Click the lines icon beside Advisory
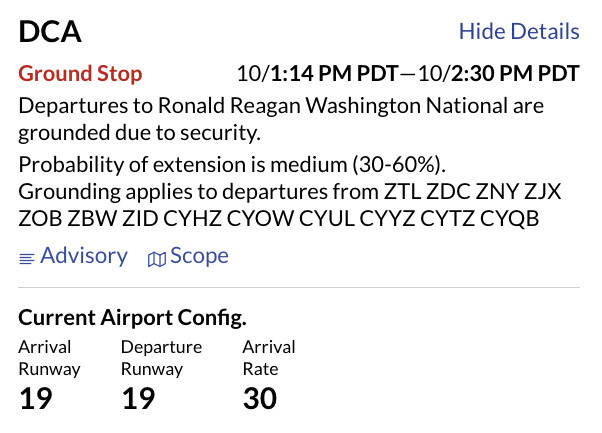Image resolution: width=602 pixels, height=433 pixels. (x=27, y=258)
